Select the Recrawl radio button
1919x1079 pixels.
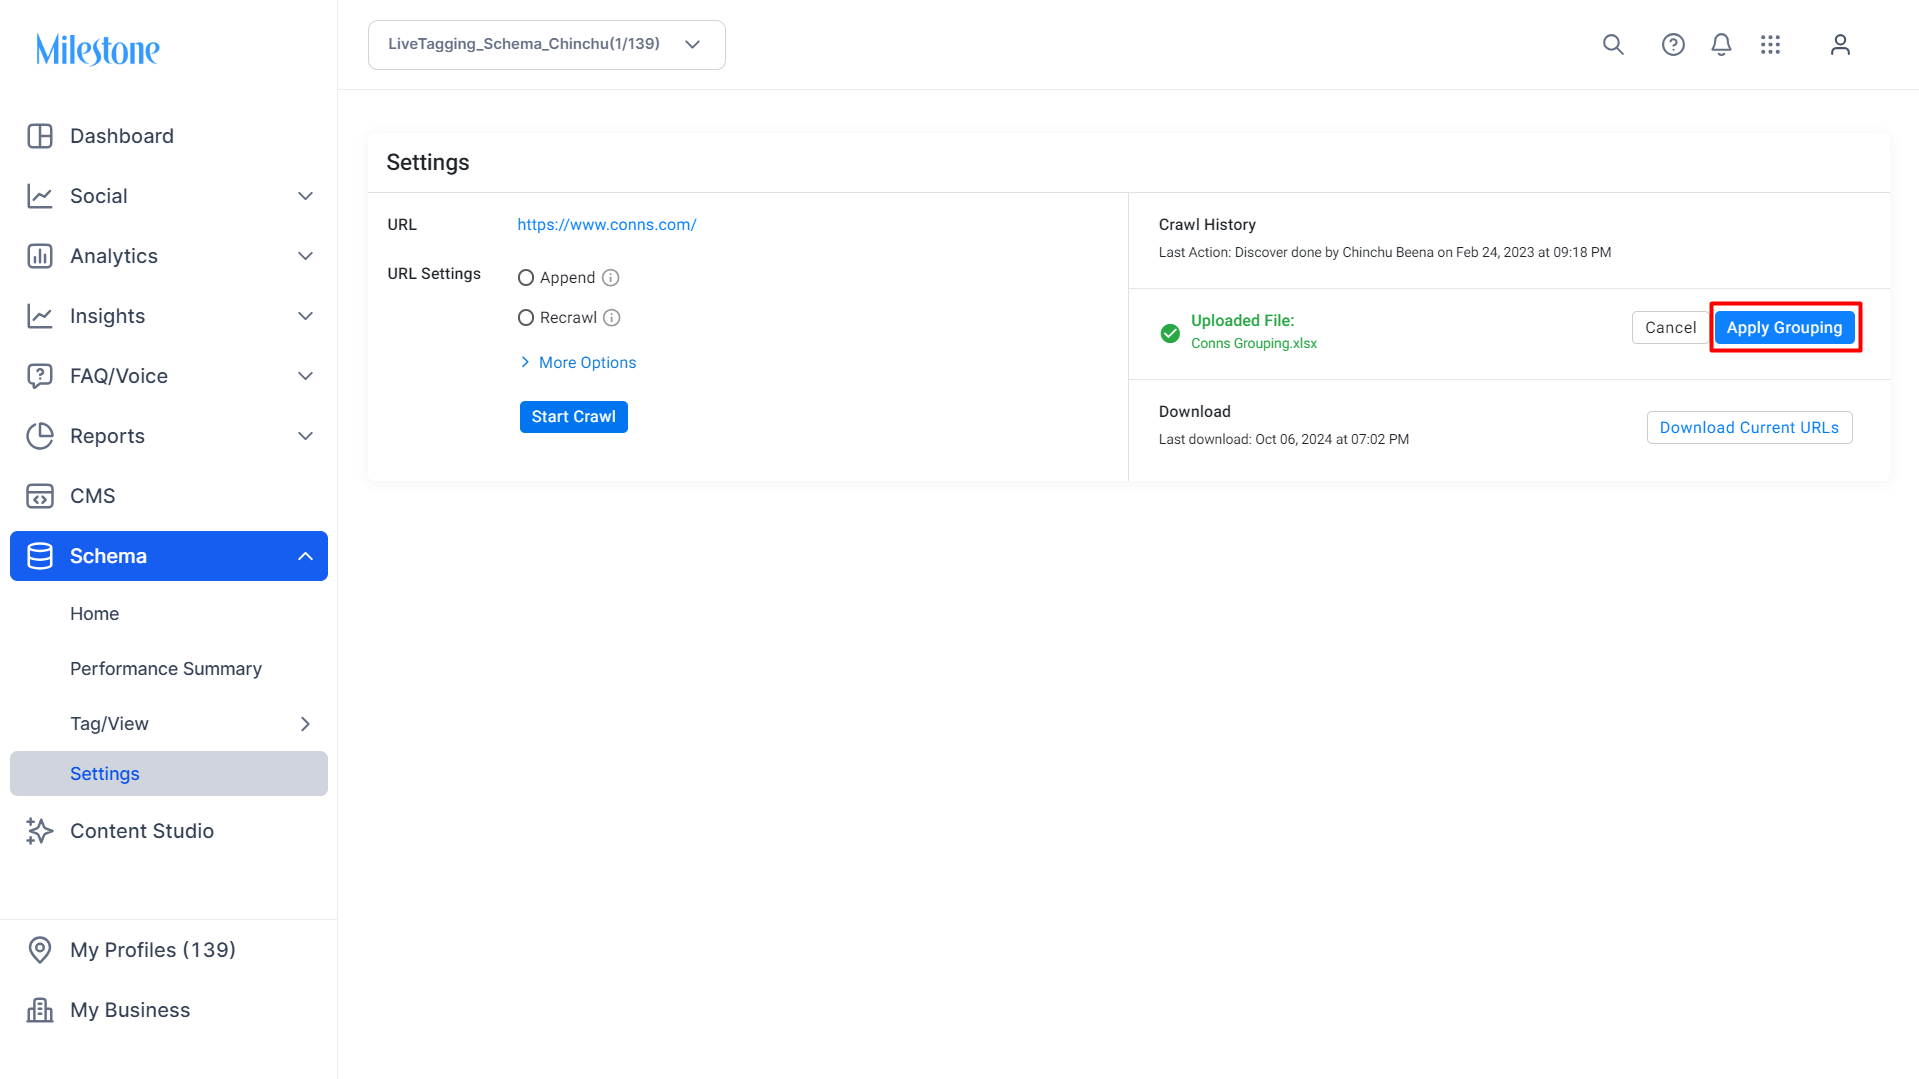pyautogui.click(x=526, y=318)
